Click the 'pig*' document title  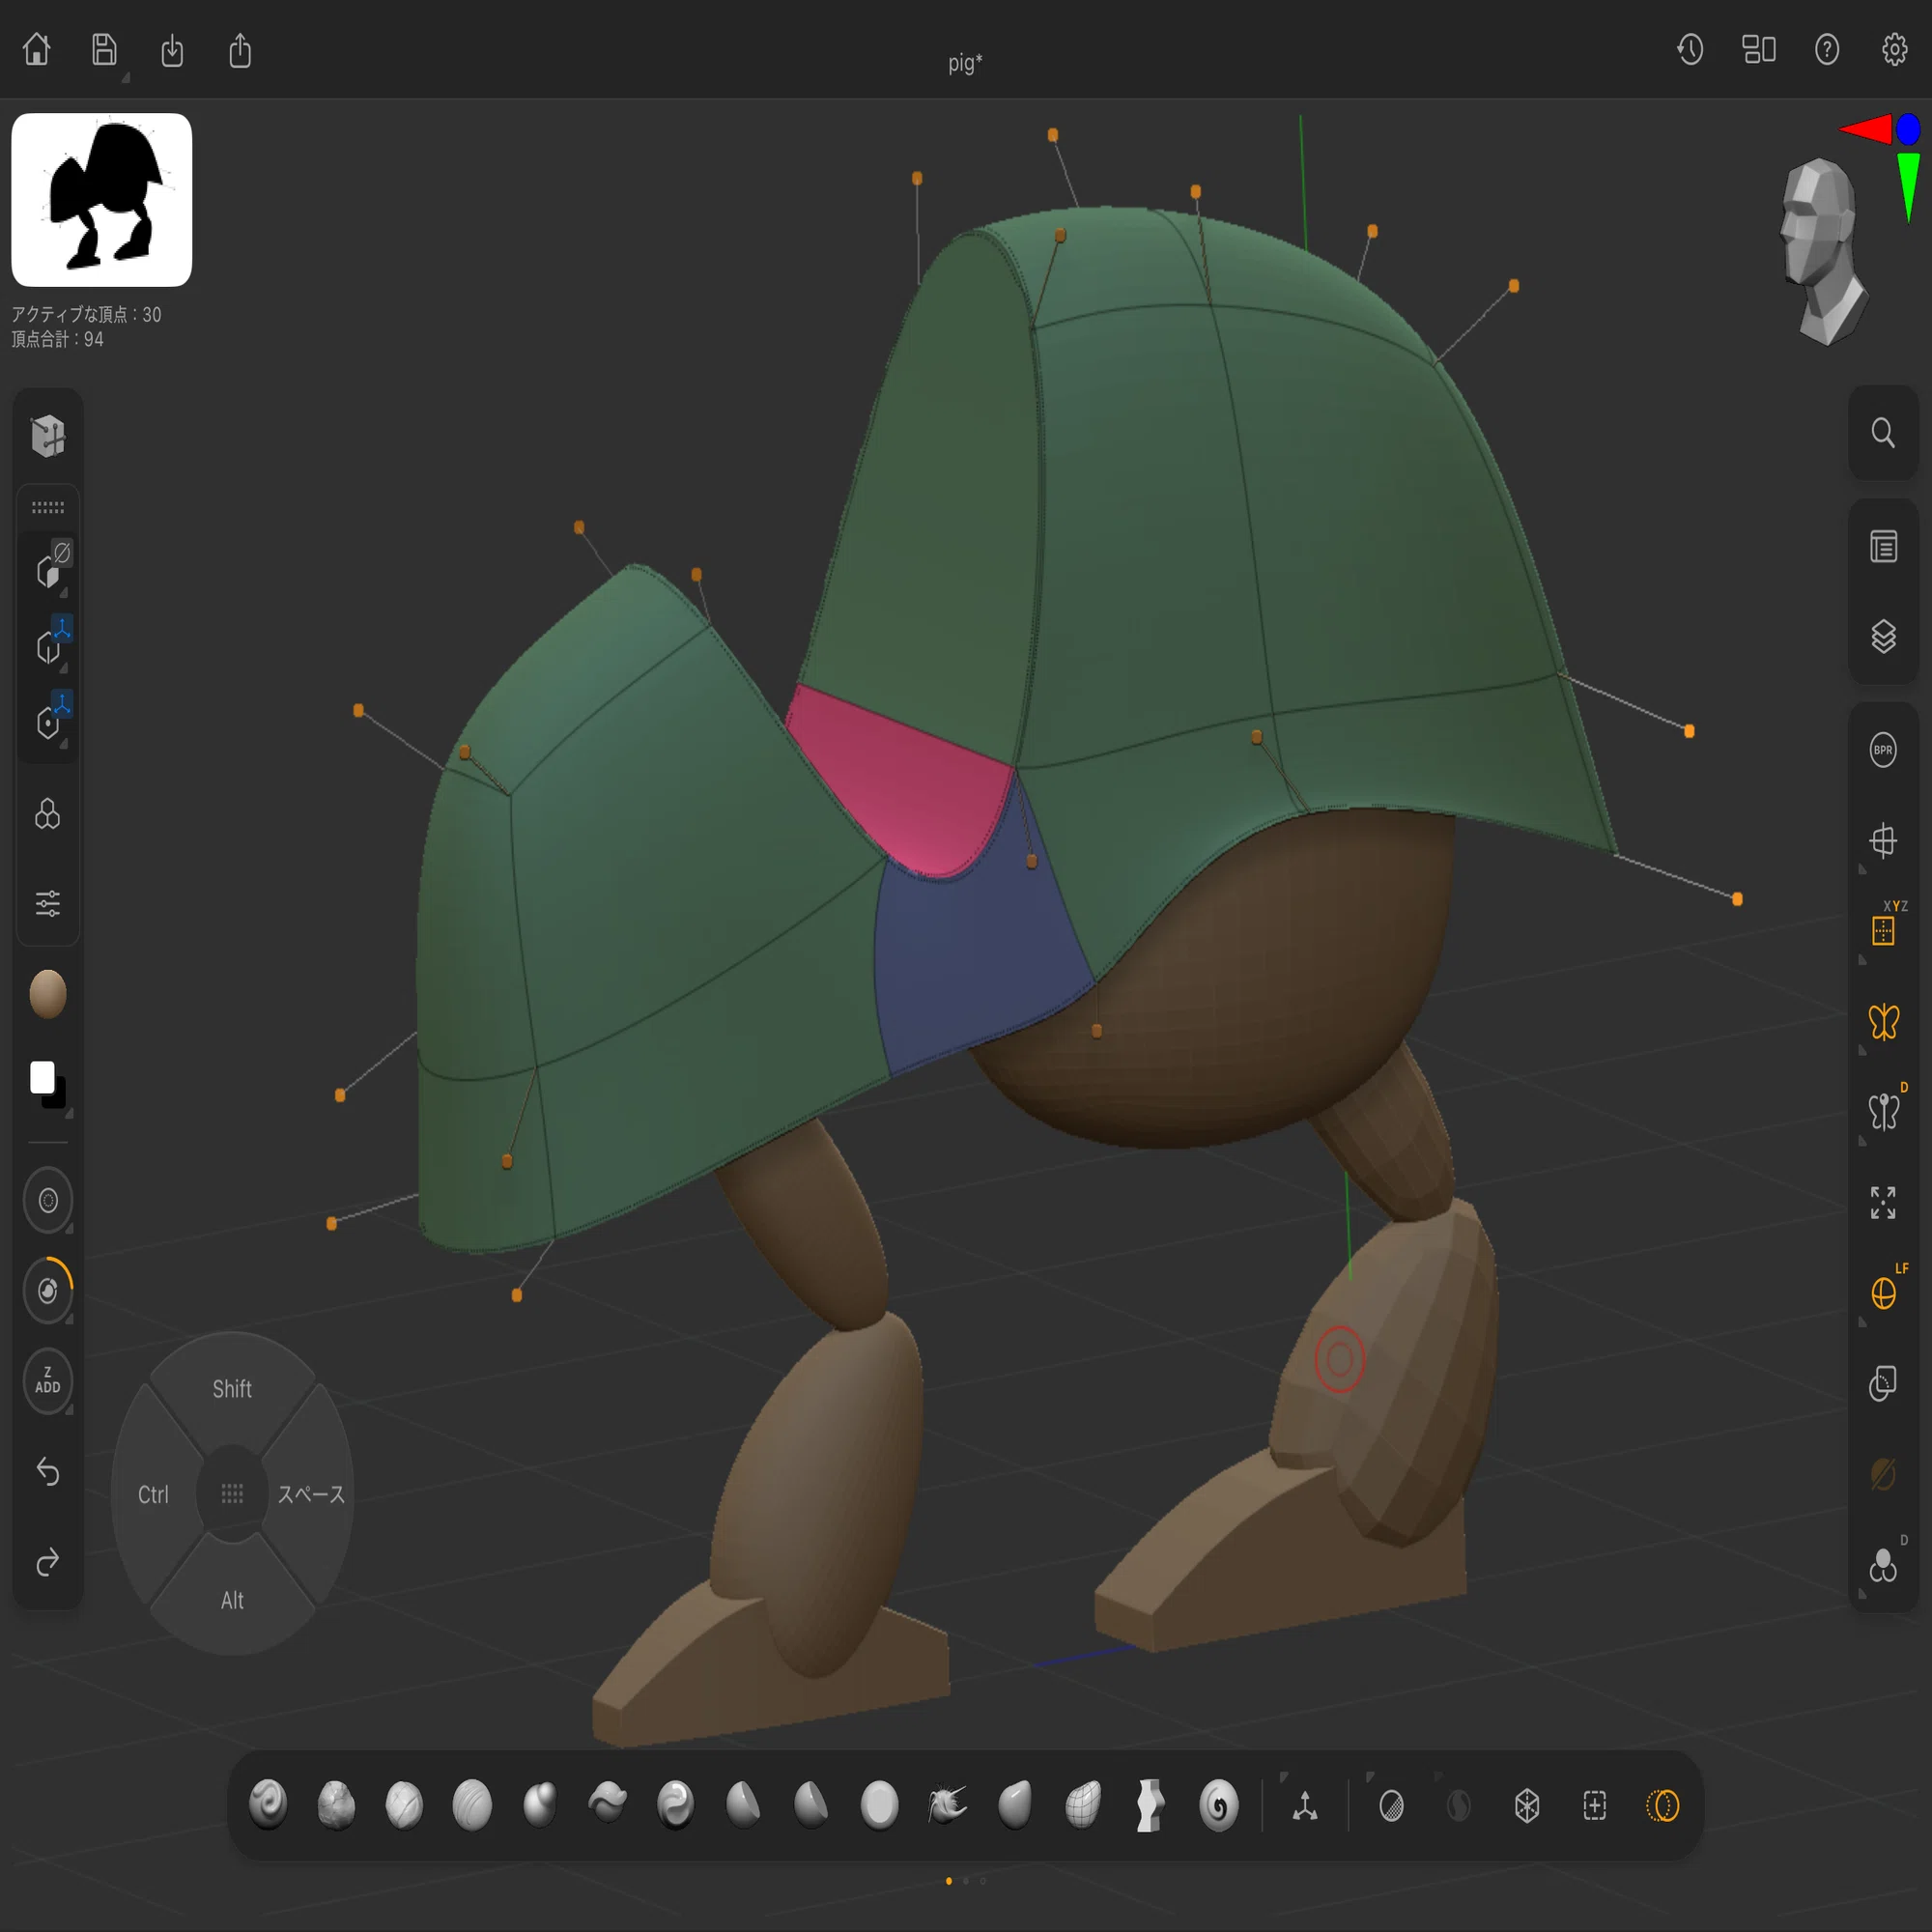point(965,63)
